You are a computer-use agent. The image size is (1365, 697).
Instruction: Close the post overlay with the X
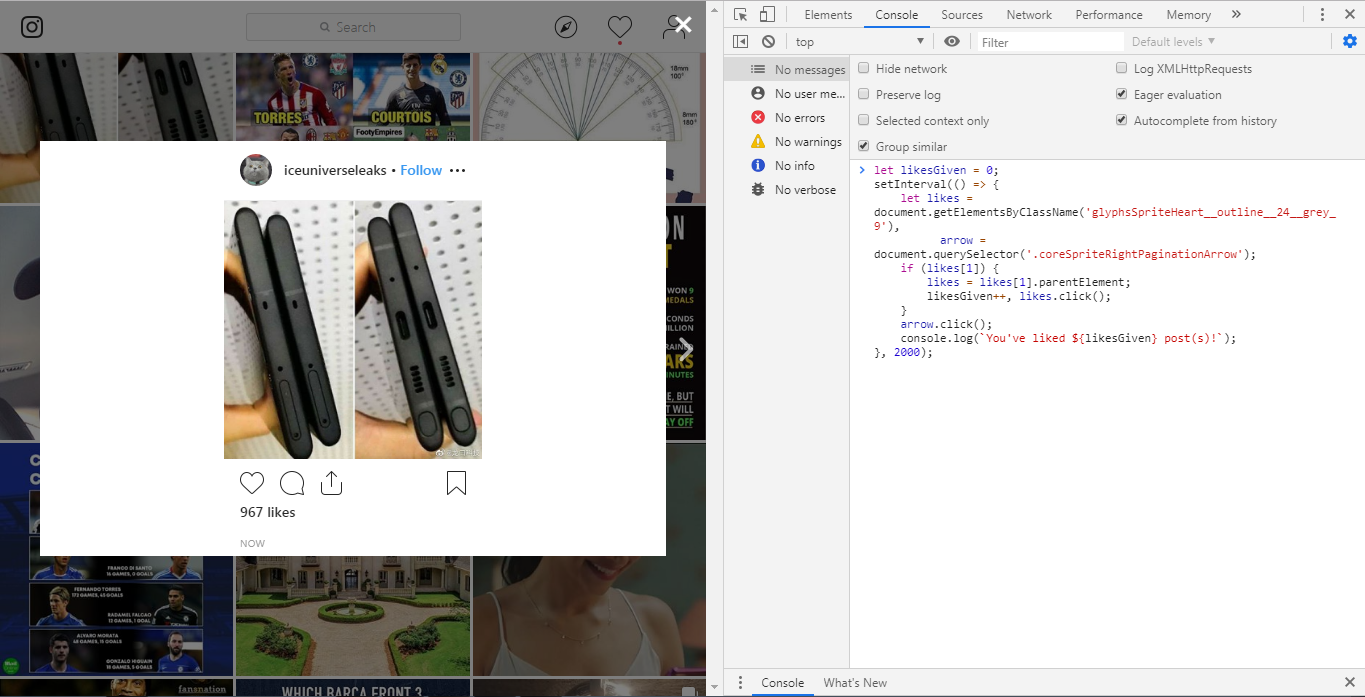683,25
